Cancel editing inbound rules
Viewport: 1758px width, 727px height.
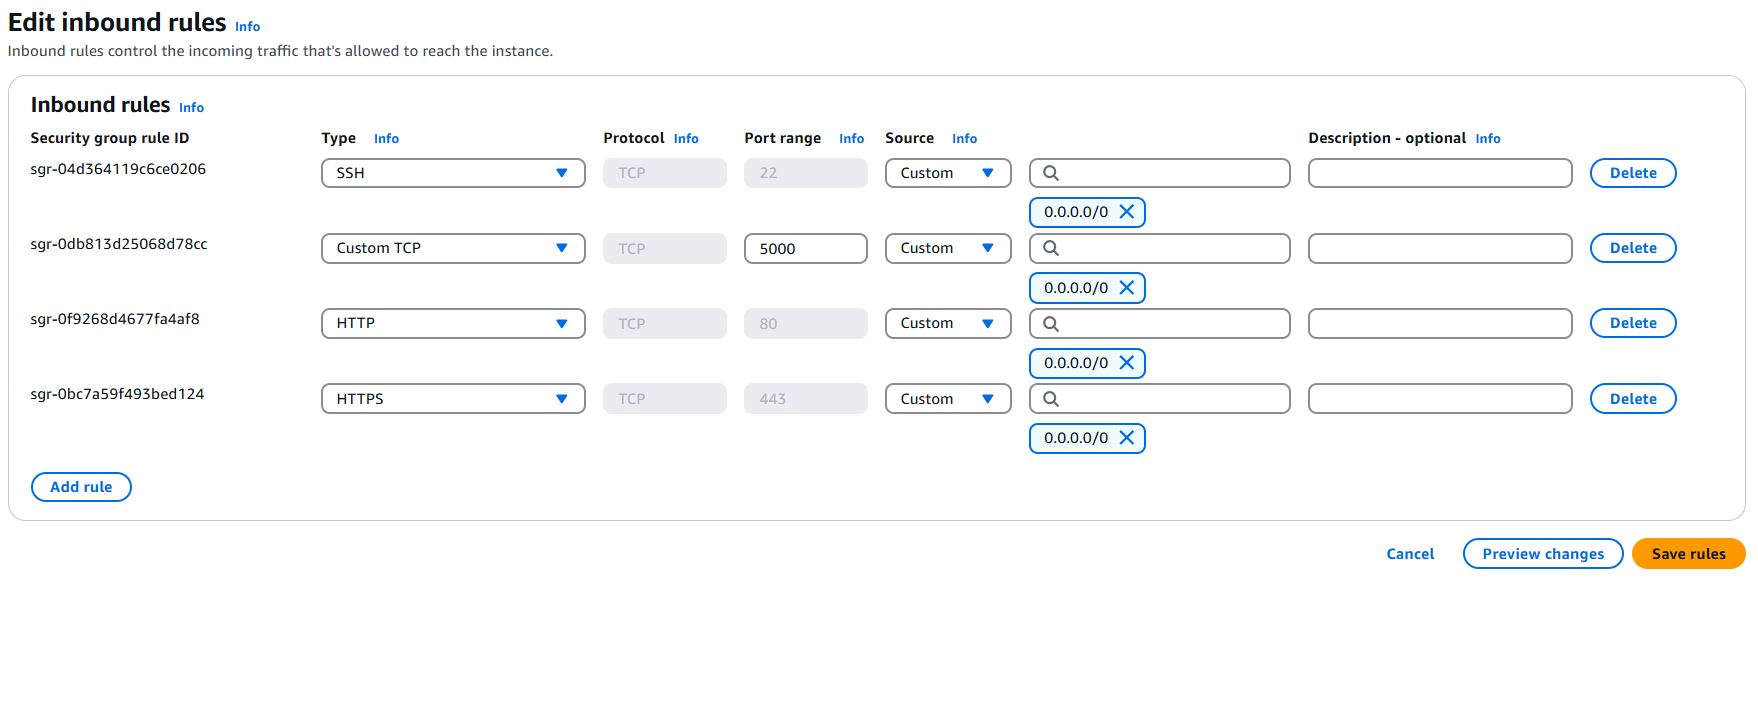point(1409,554)
